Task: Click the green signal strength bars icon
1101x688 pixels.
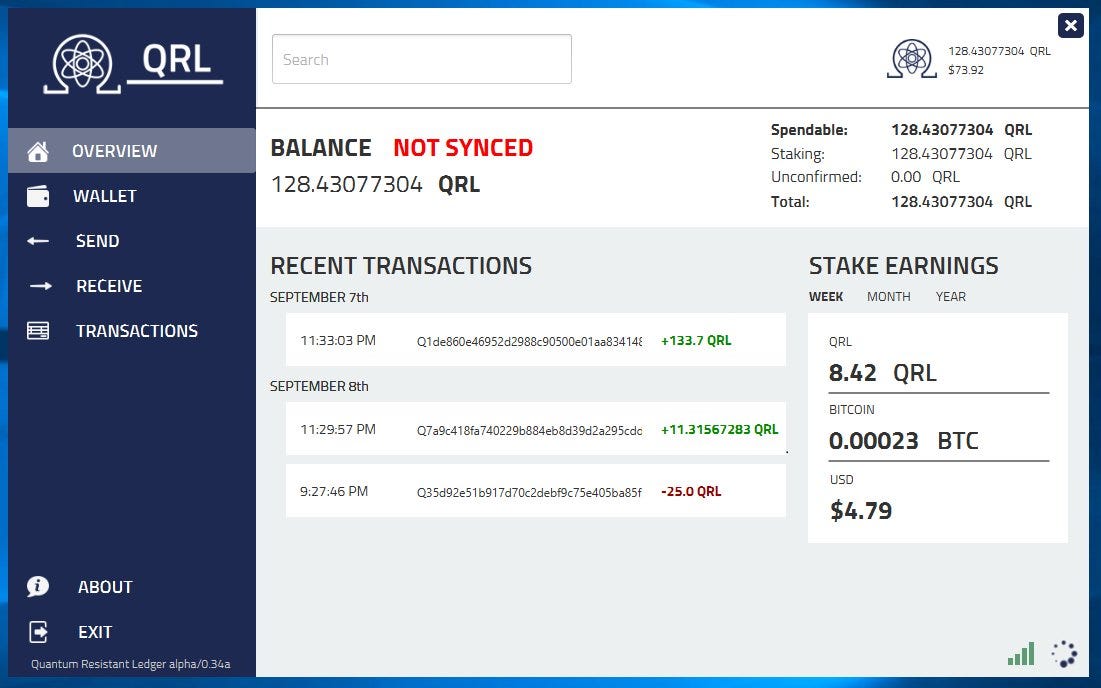Action: point(1021,654)
